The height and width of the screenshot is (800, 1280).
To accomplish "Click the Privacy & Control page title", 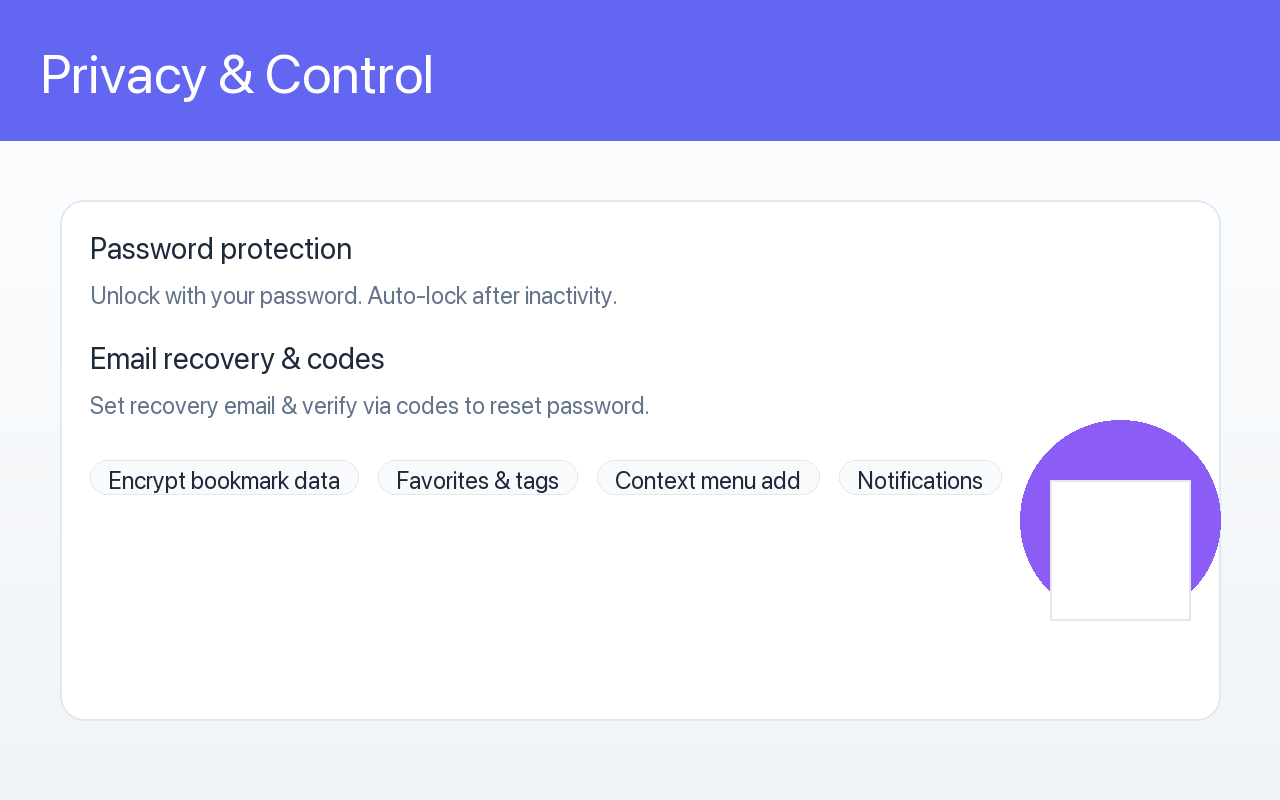I will (x=237, y=75).
